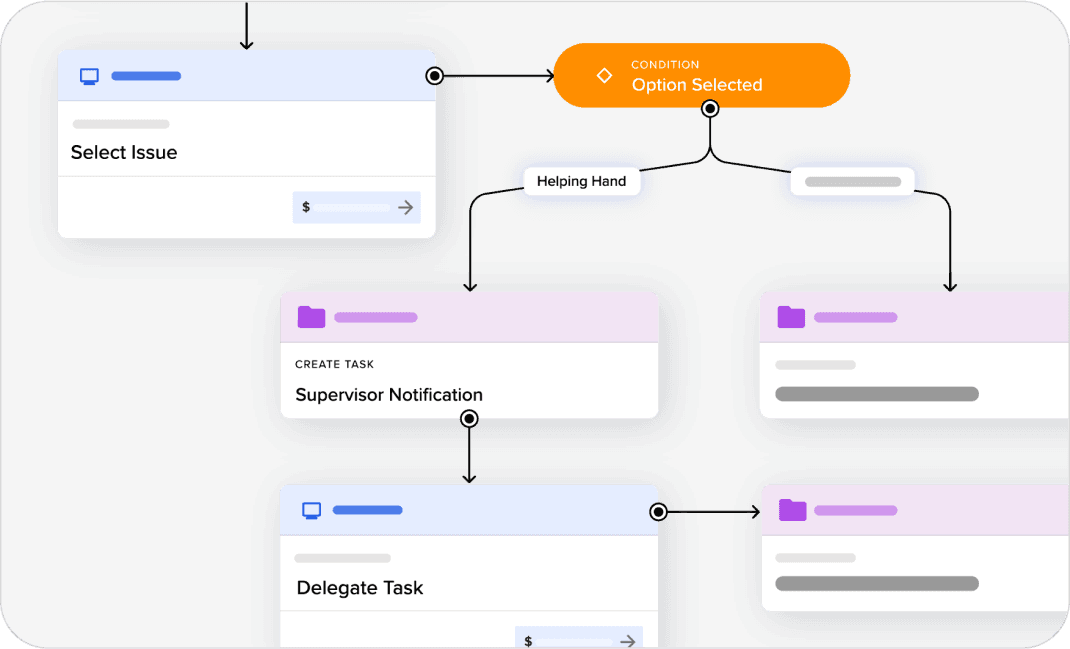
Task: Click the connector dot below Option Selected
Action: [710, 109]
